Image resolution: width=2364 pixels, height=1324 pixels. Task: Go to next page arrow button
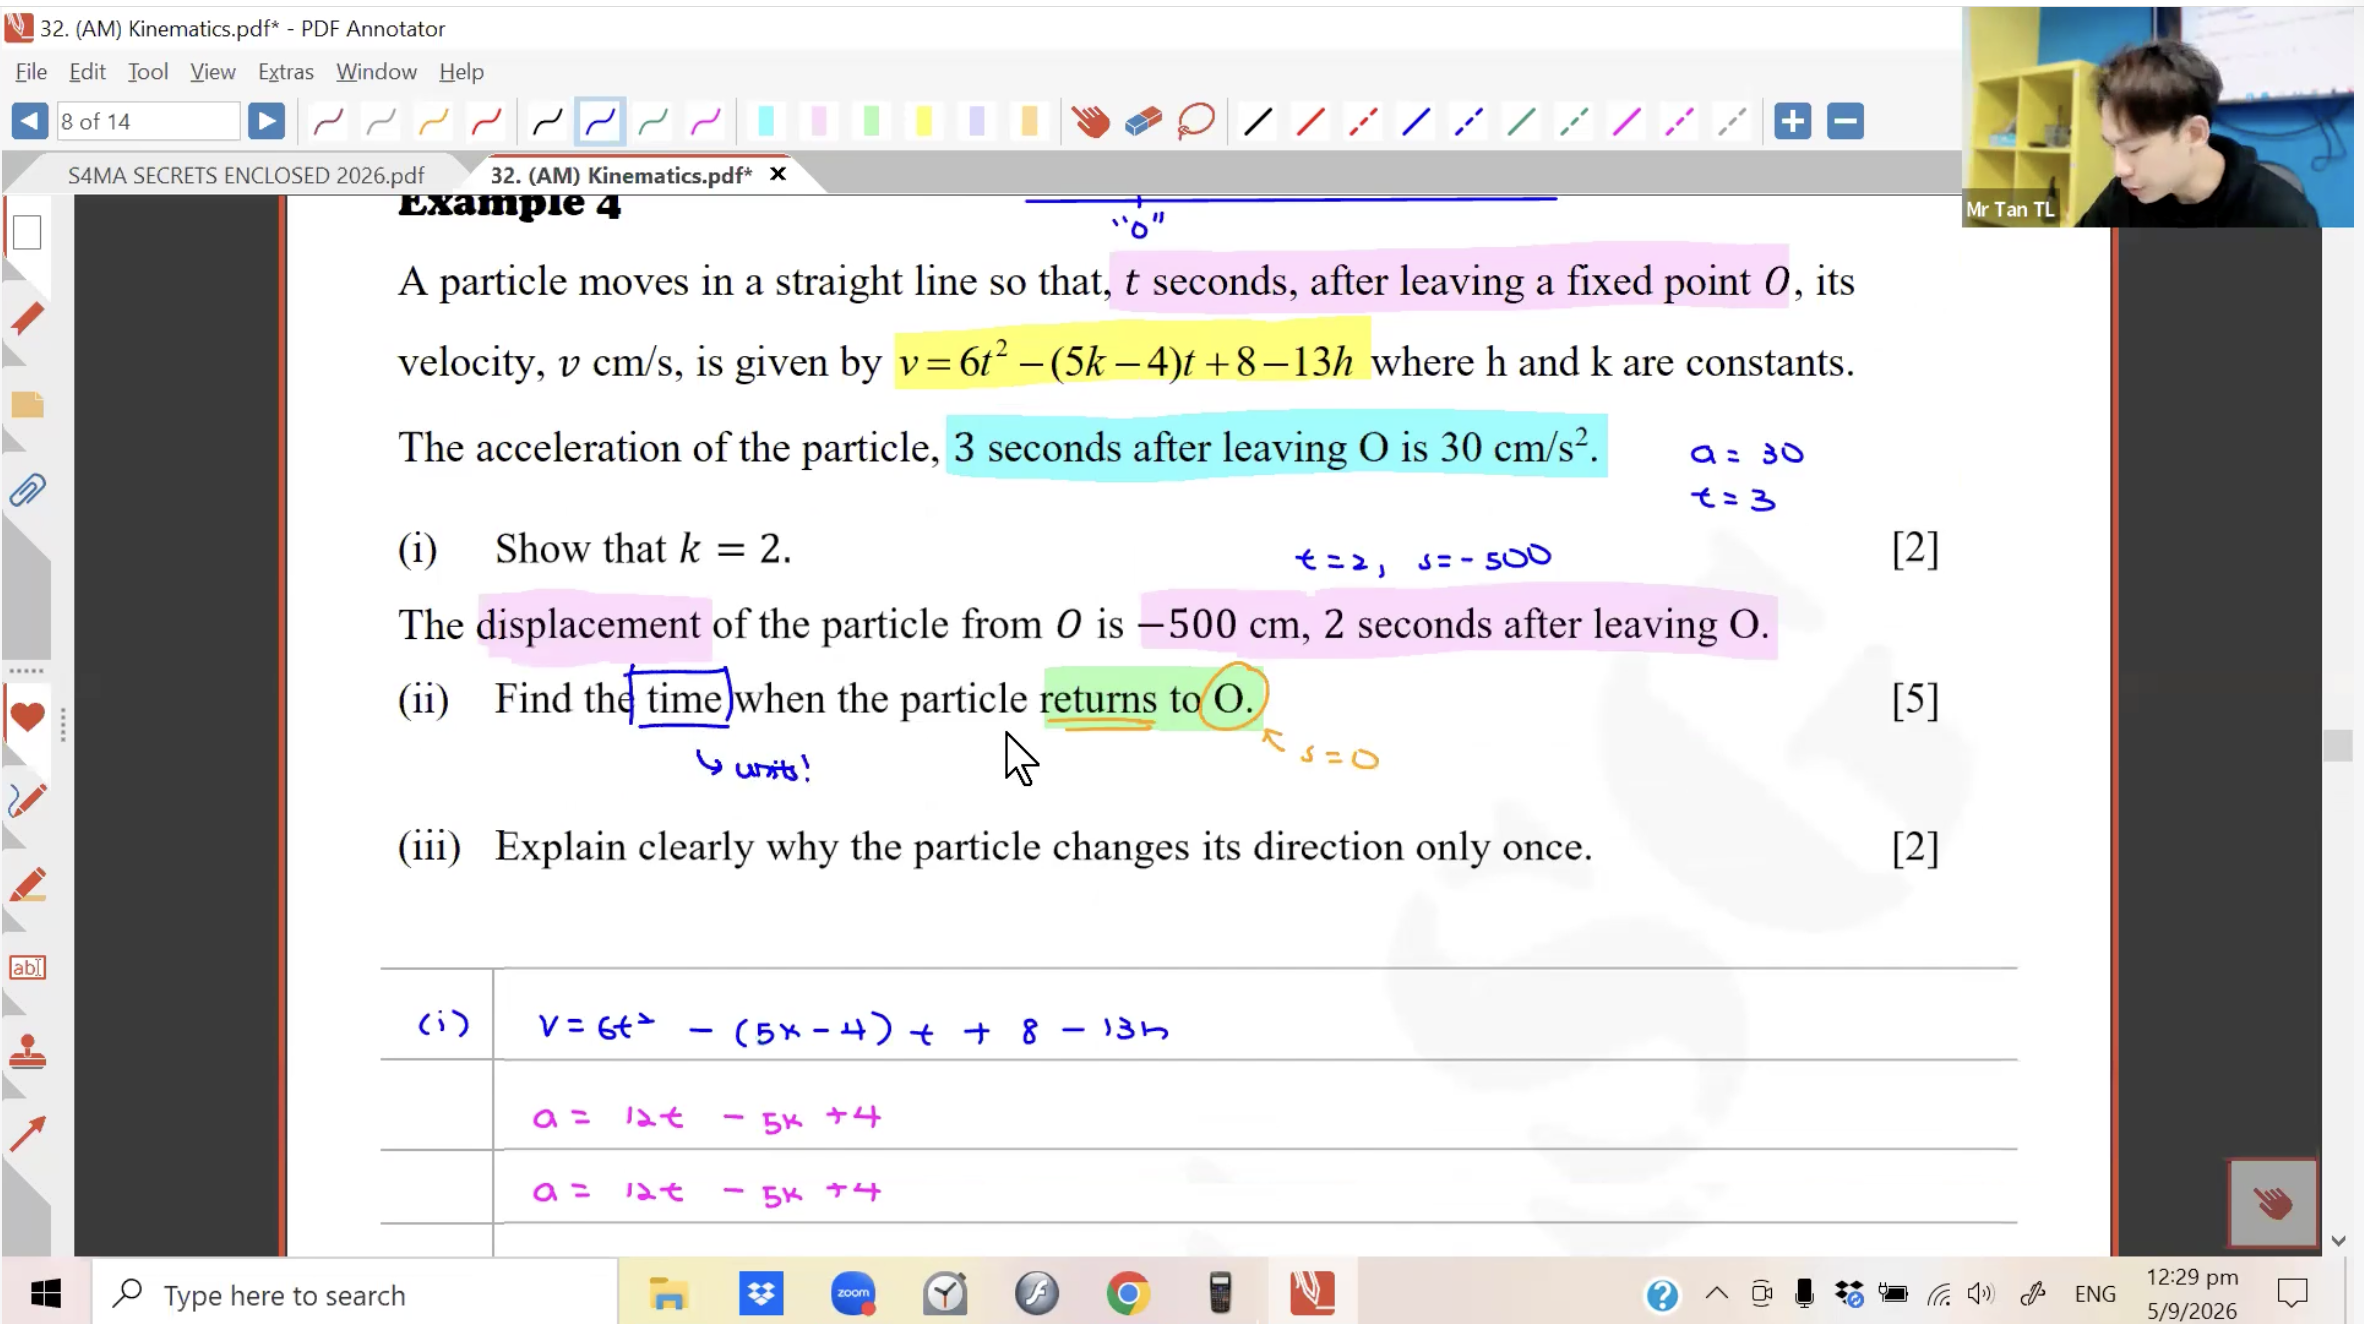coord(266,121)
